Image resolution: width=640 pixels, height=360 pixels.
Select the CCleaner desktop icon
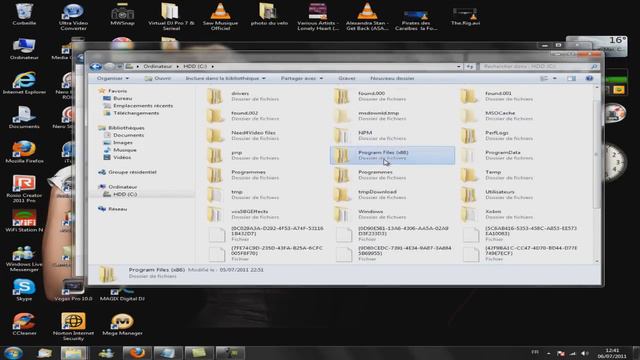tap(24, 324)
